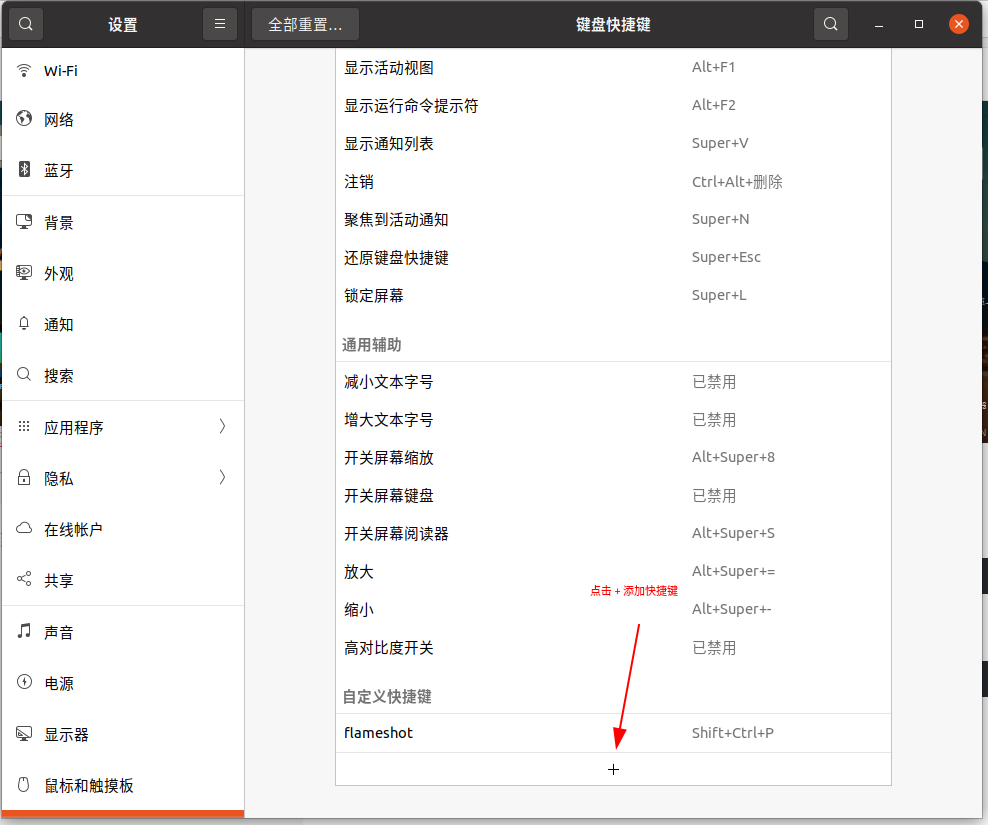
Task: Select the 开关屏幕键盘 shortcut row
Action: point(613,495)
